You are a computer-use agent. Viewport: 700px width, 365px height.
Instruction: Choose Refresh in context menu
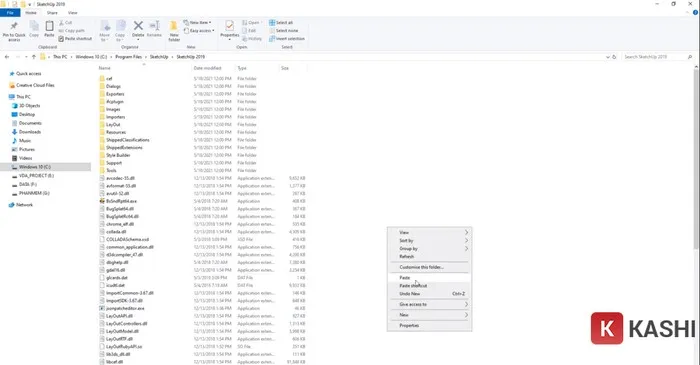[x=429, y=257]
